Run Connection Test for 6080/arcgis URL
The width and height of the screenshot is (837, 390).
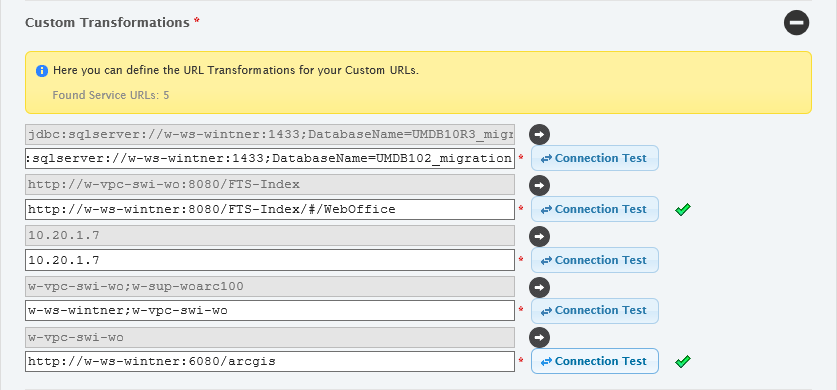coord(595,361)
